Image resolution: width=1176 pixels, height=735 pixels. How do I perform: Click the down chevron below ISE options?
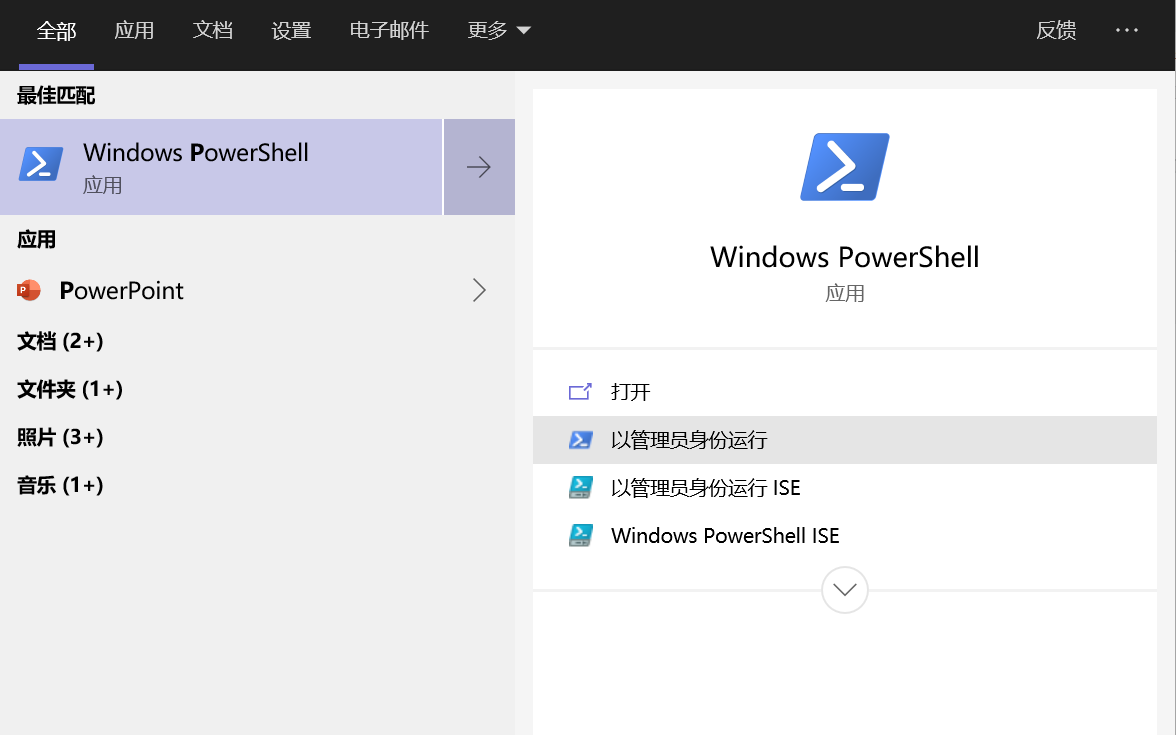[844, 590]
